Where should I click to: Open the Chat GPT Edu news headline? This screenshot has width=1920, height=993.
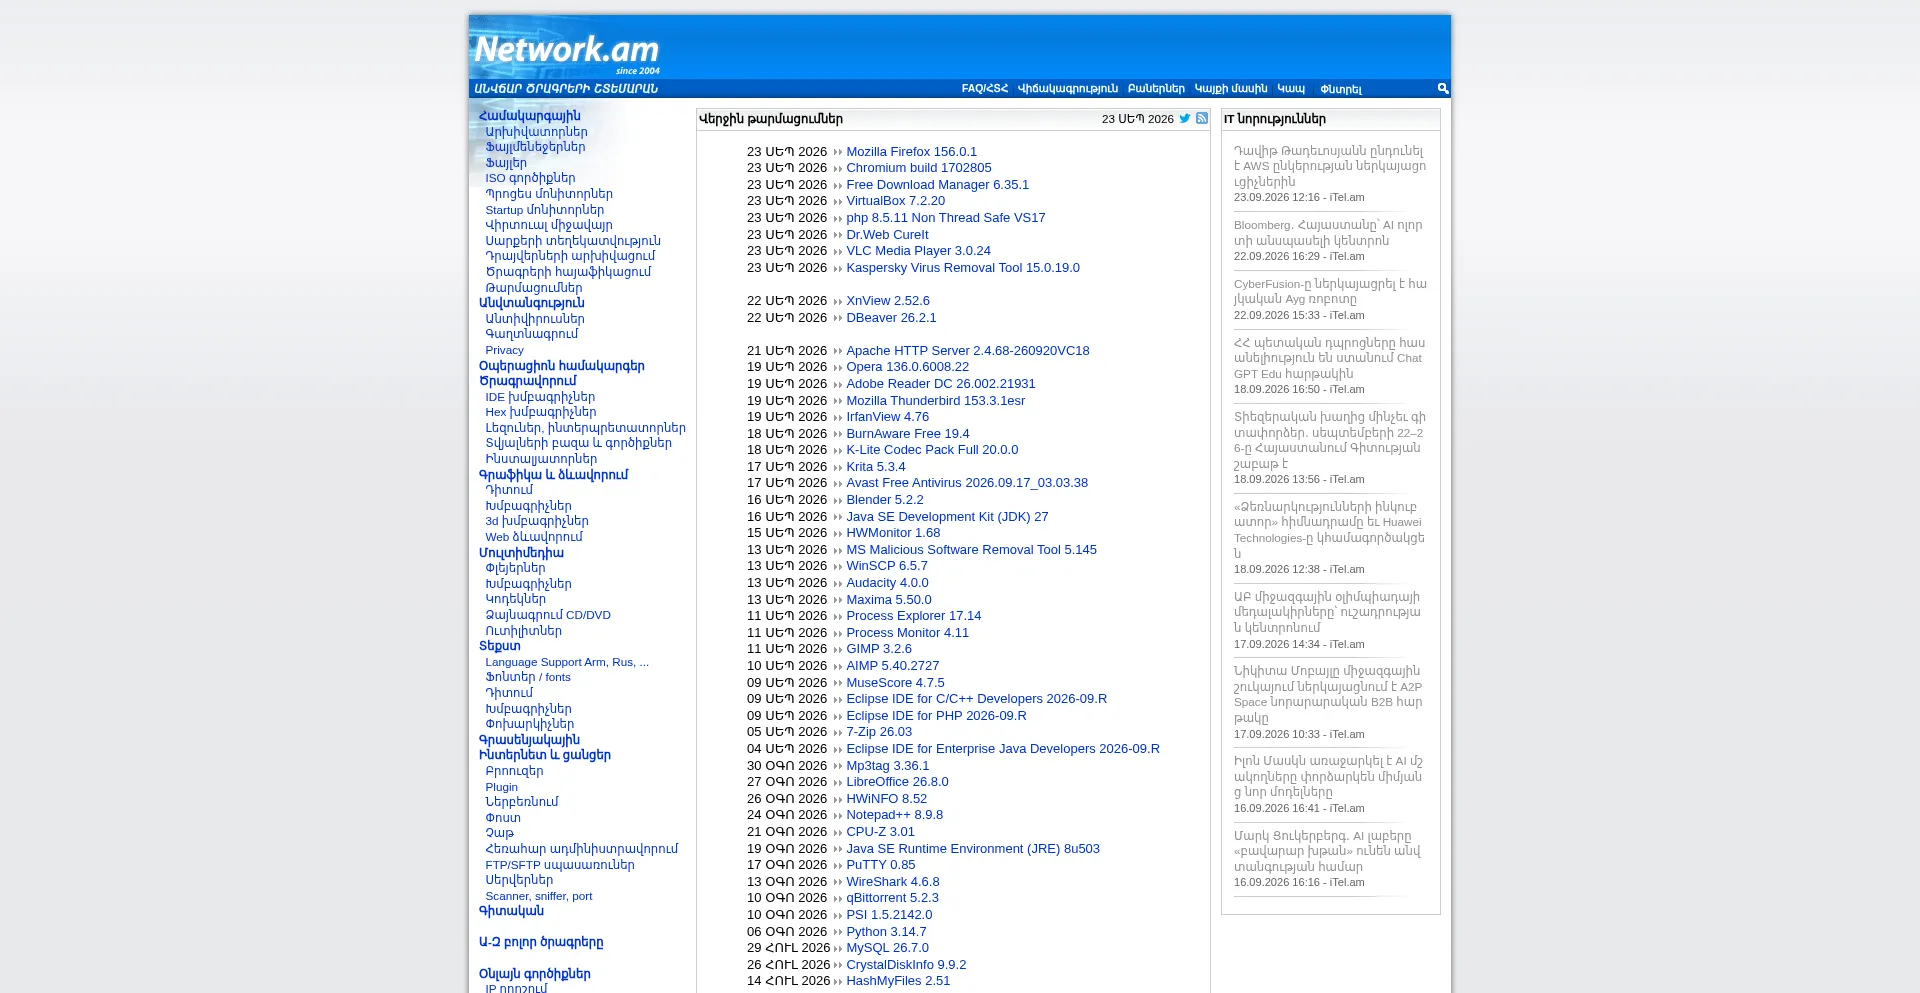click(x=1330, y=358)
